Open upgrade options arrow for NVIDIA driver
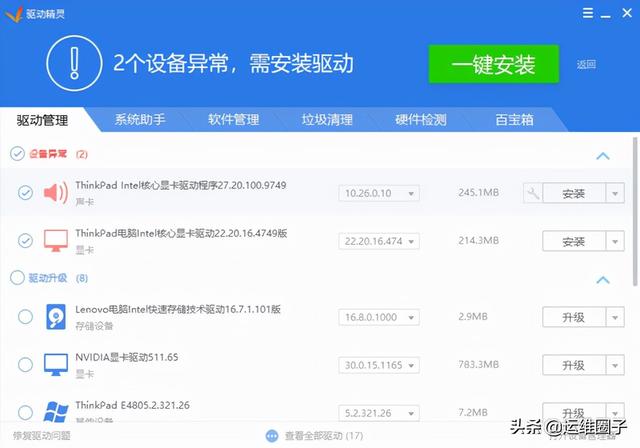The width and height of the screenshot is (640, 448). [615, 365]
